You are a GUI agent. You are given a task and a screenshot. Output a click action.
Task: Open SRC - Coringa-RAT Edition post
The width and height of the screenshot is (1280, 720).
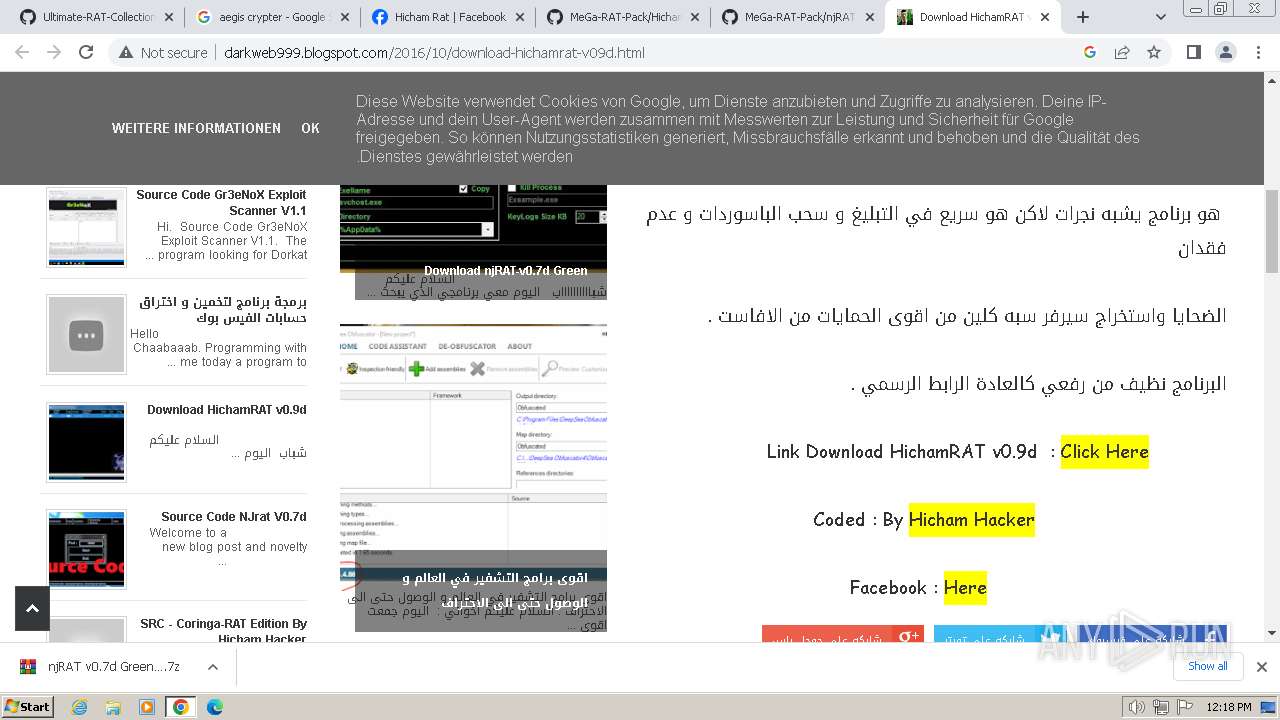[x=222, y=631]
